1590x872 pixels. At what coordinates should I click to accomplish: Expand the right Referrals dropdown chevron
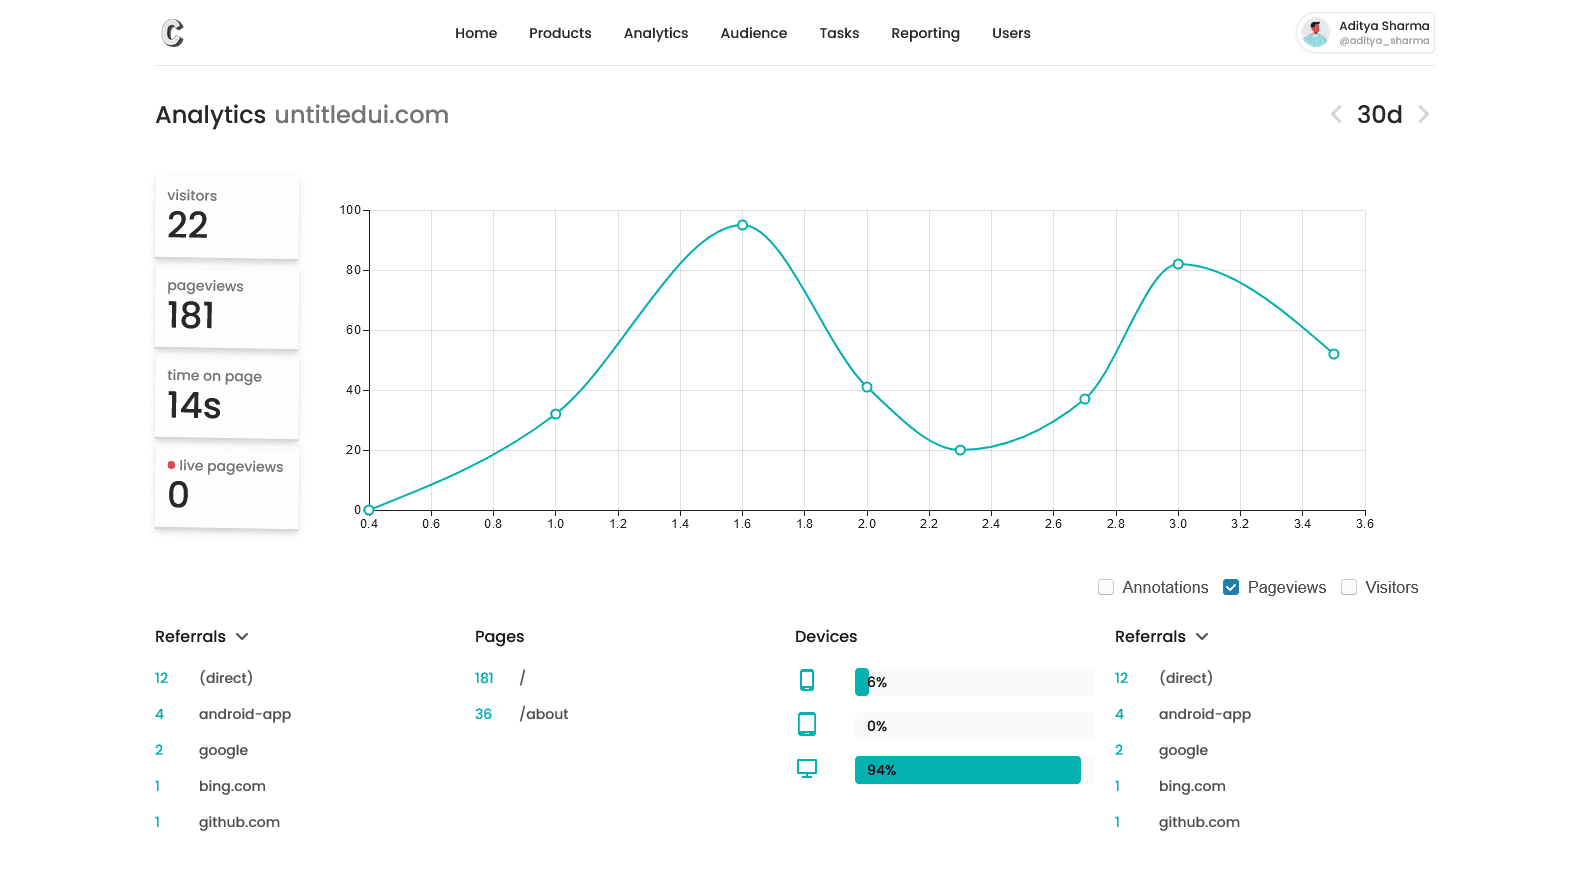pos(1202,637)
